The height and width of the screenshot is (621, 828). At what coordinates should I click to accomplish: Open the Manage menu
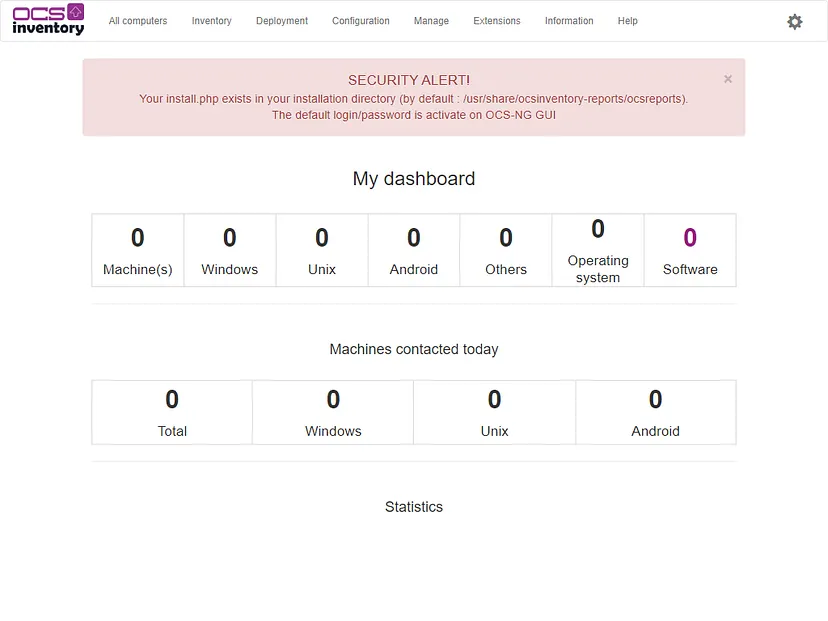[431, 21]
